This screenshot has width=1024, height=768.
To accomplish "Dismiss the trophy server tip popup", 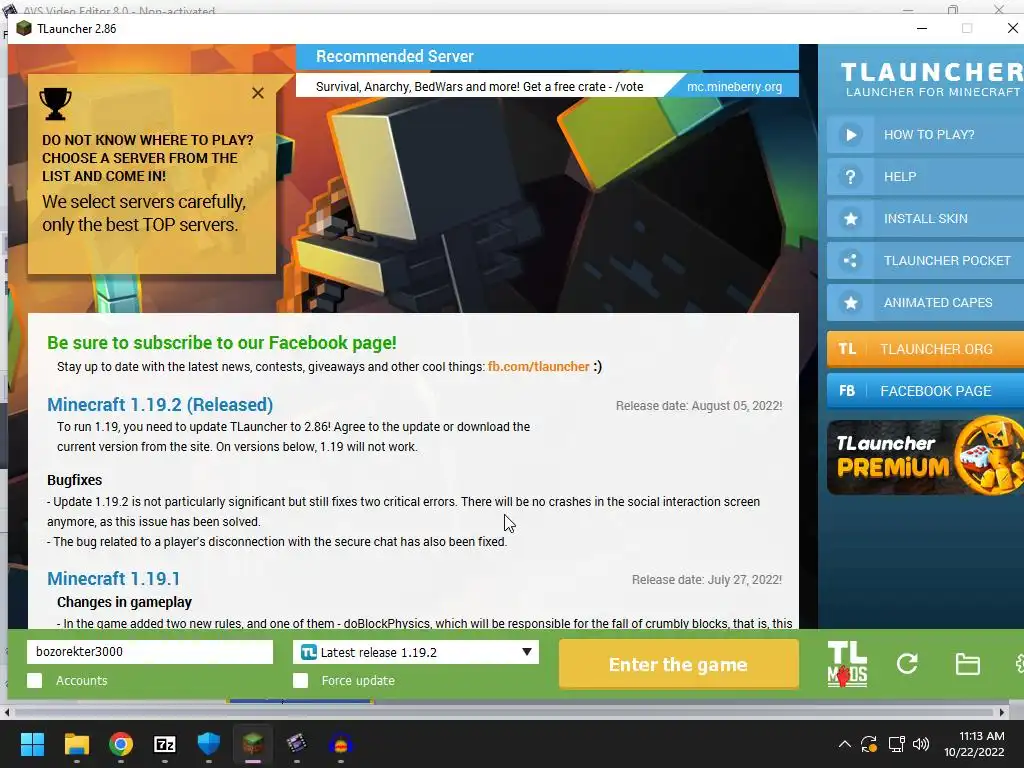I will click(258, 93).
